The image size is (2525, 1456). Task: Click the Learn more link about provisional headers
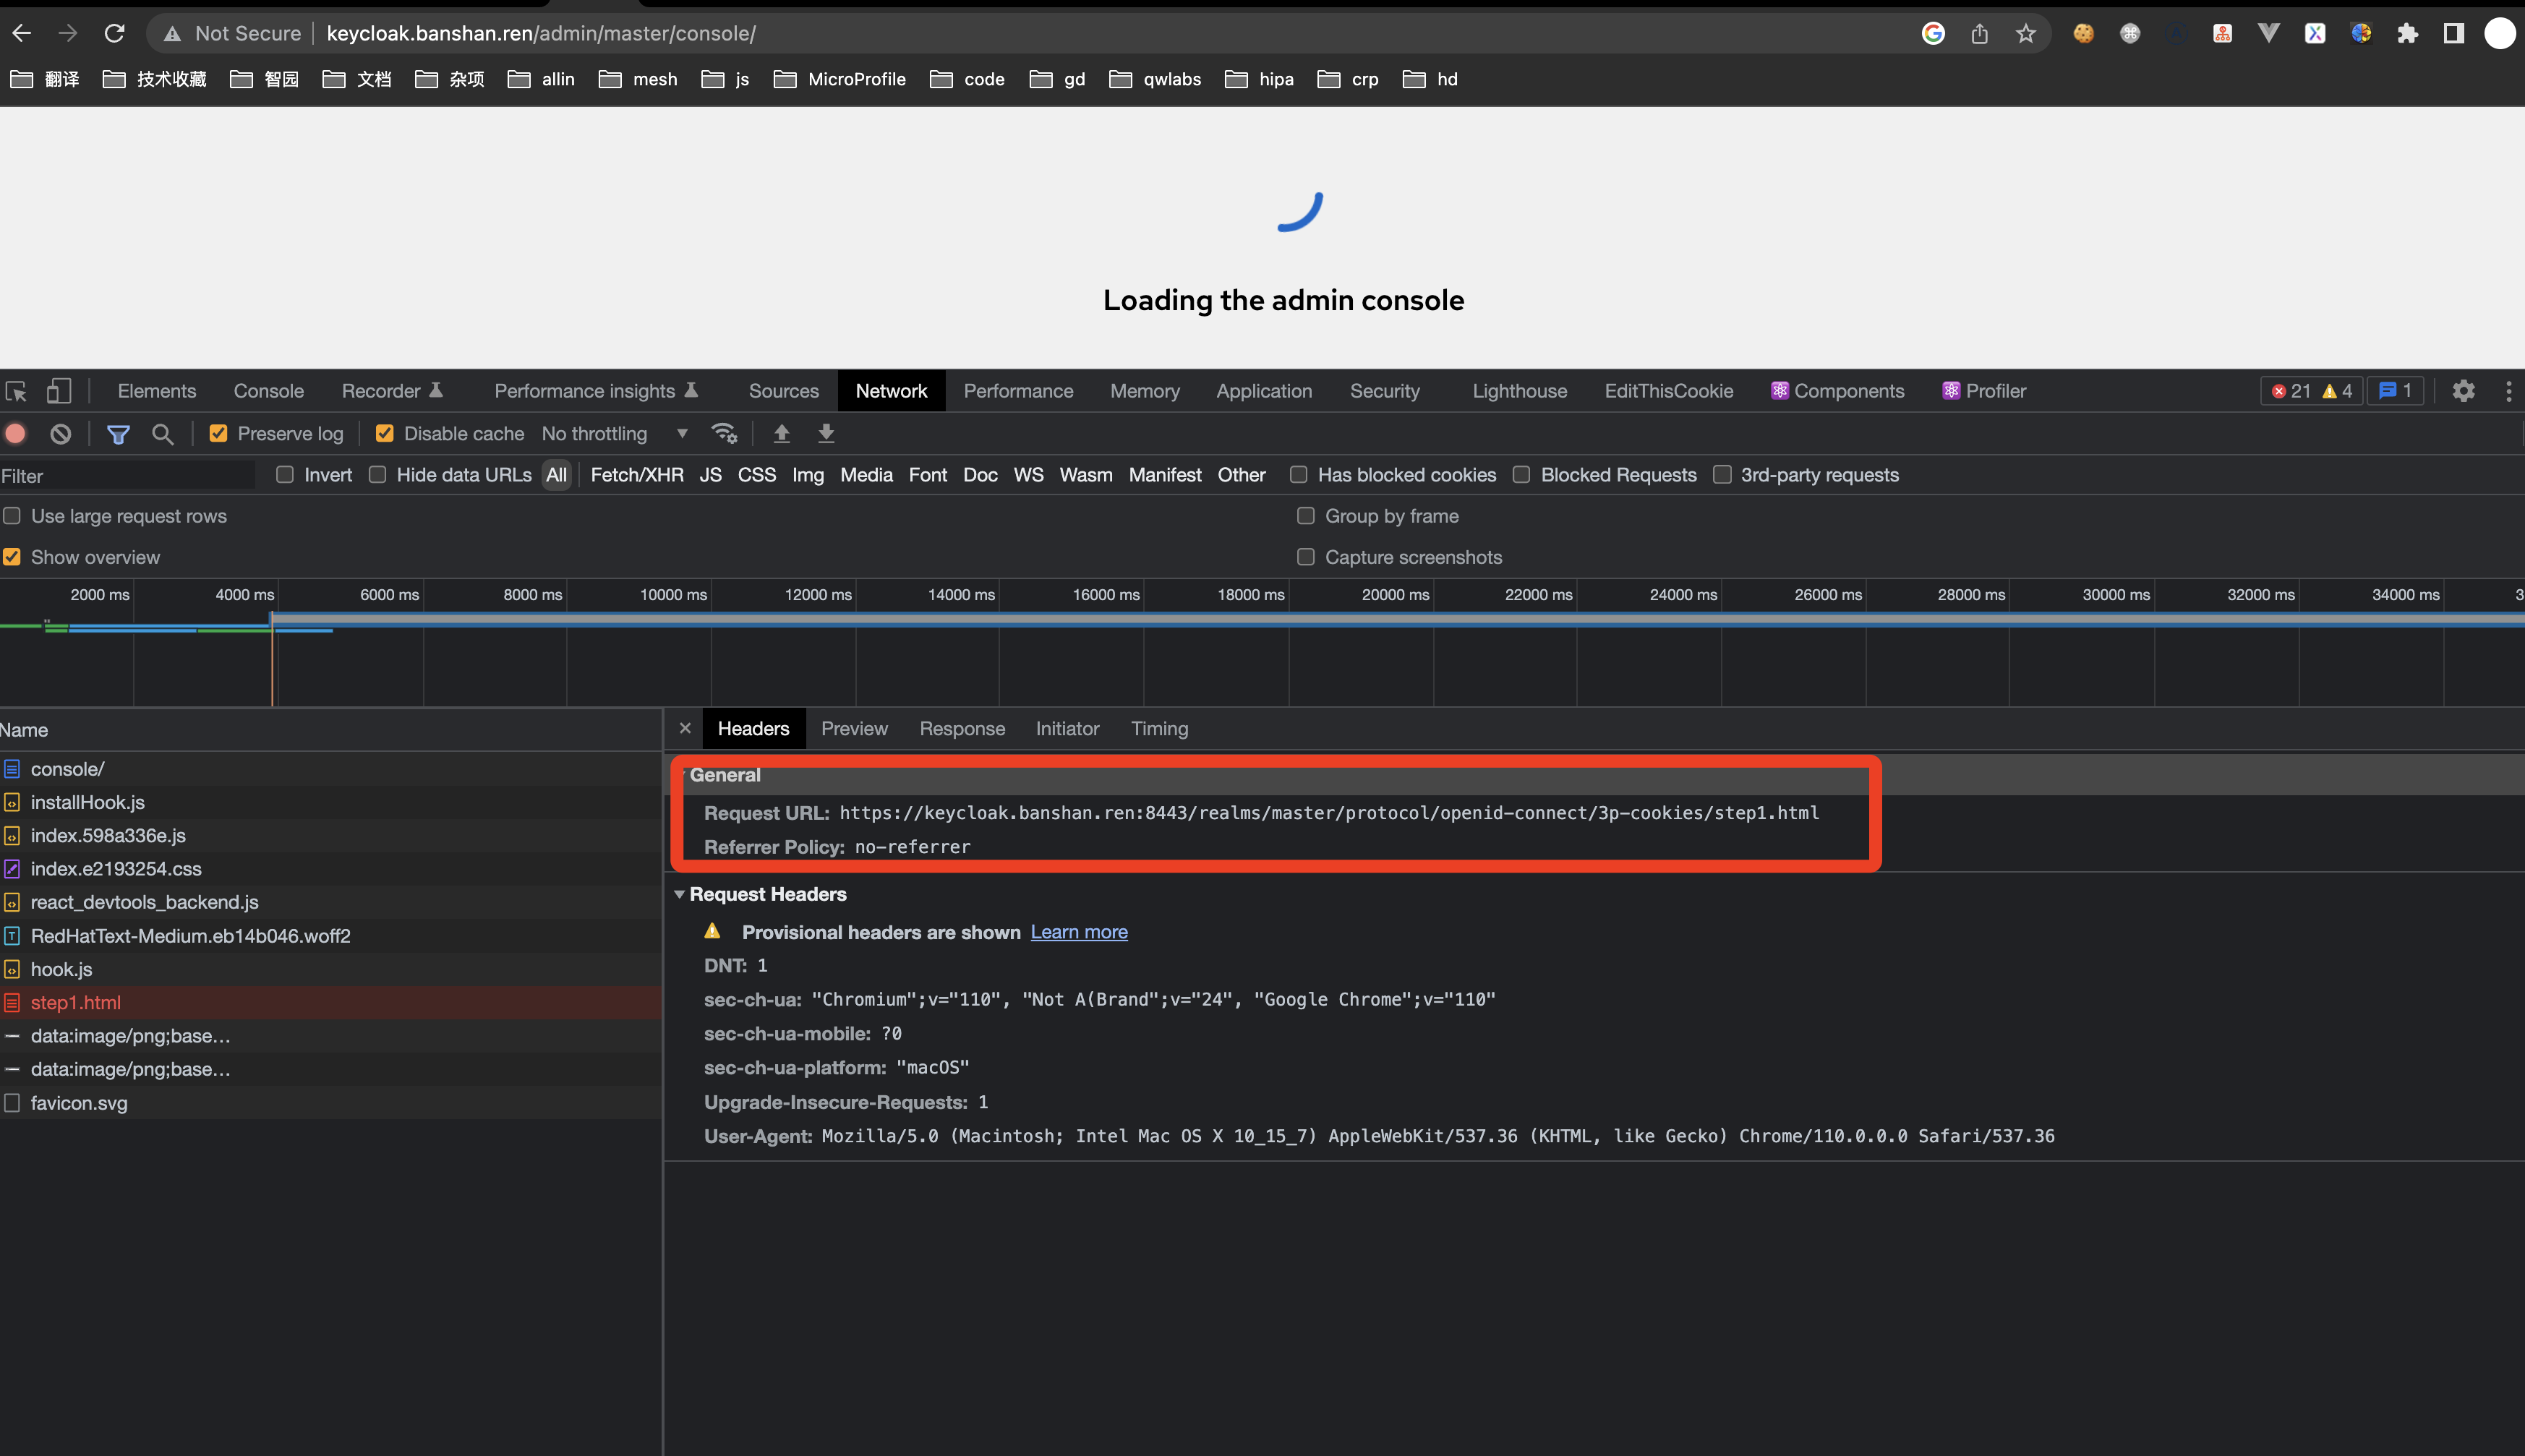pyautogui.click(x=1078, y=931)
